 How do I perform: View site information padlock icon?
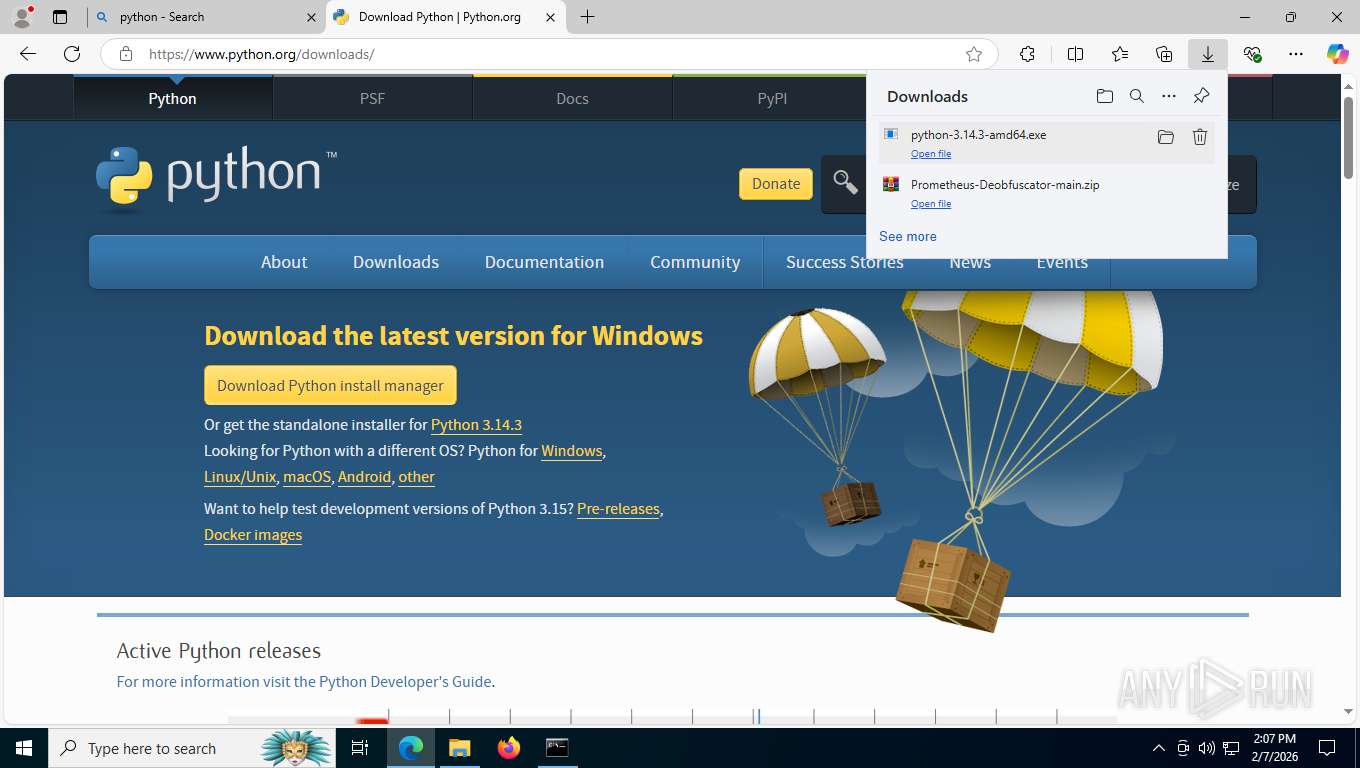[x=125, y=54]
